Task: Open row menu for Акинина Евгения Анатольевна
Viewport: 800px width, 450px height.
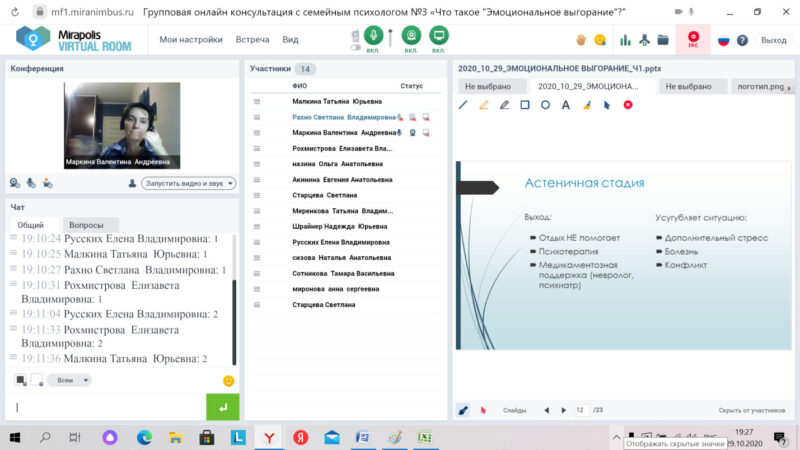Action: pos(257,180)
